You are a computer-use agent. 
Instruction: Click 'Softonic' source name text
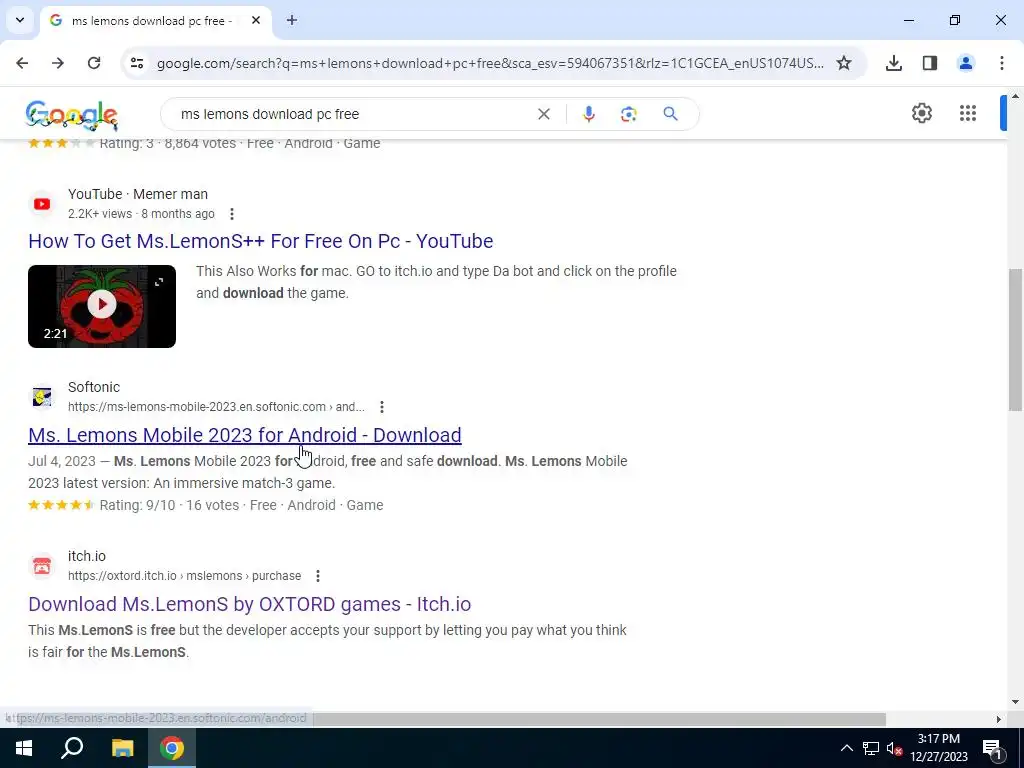(x=94, y=387)
